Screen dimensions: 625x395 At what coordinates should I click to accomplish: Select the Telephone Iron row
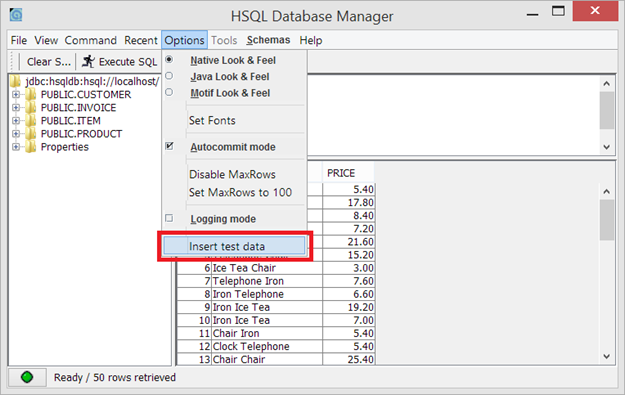click(276, 281)
